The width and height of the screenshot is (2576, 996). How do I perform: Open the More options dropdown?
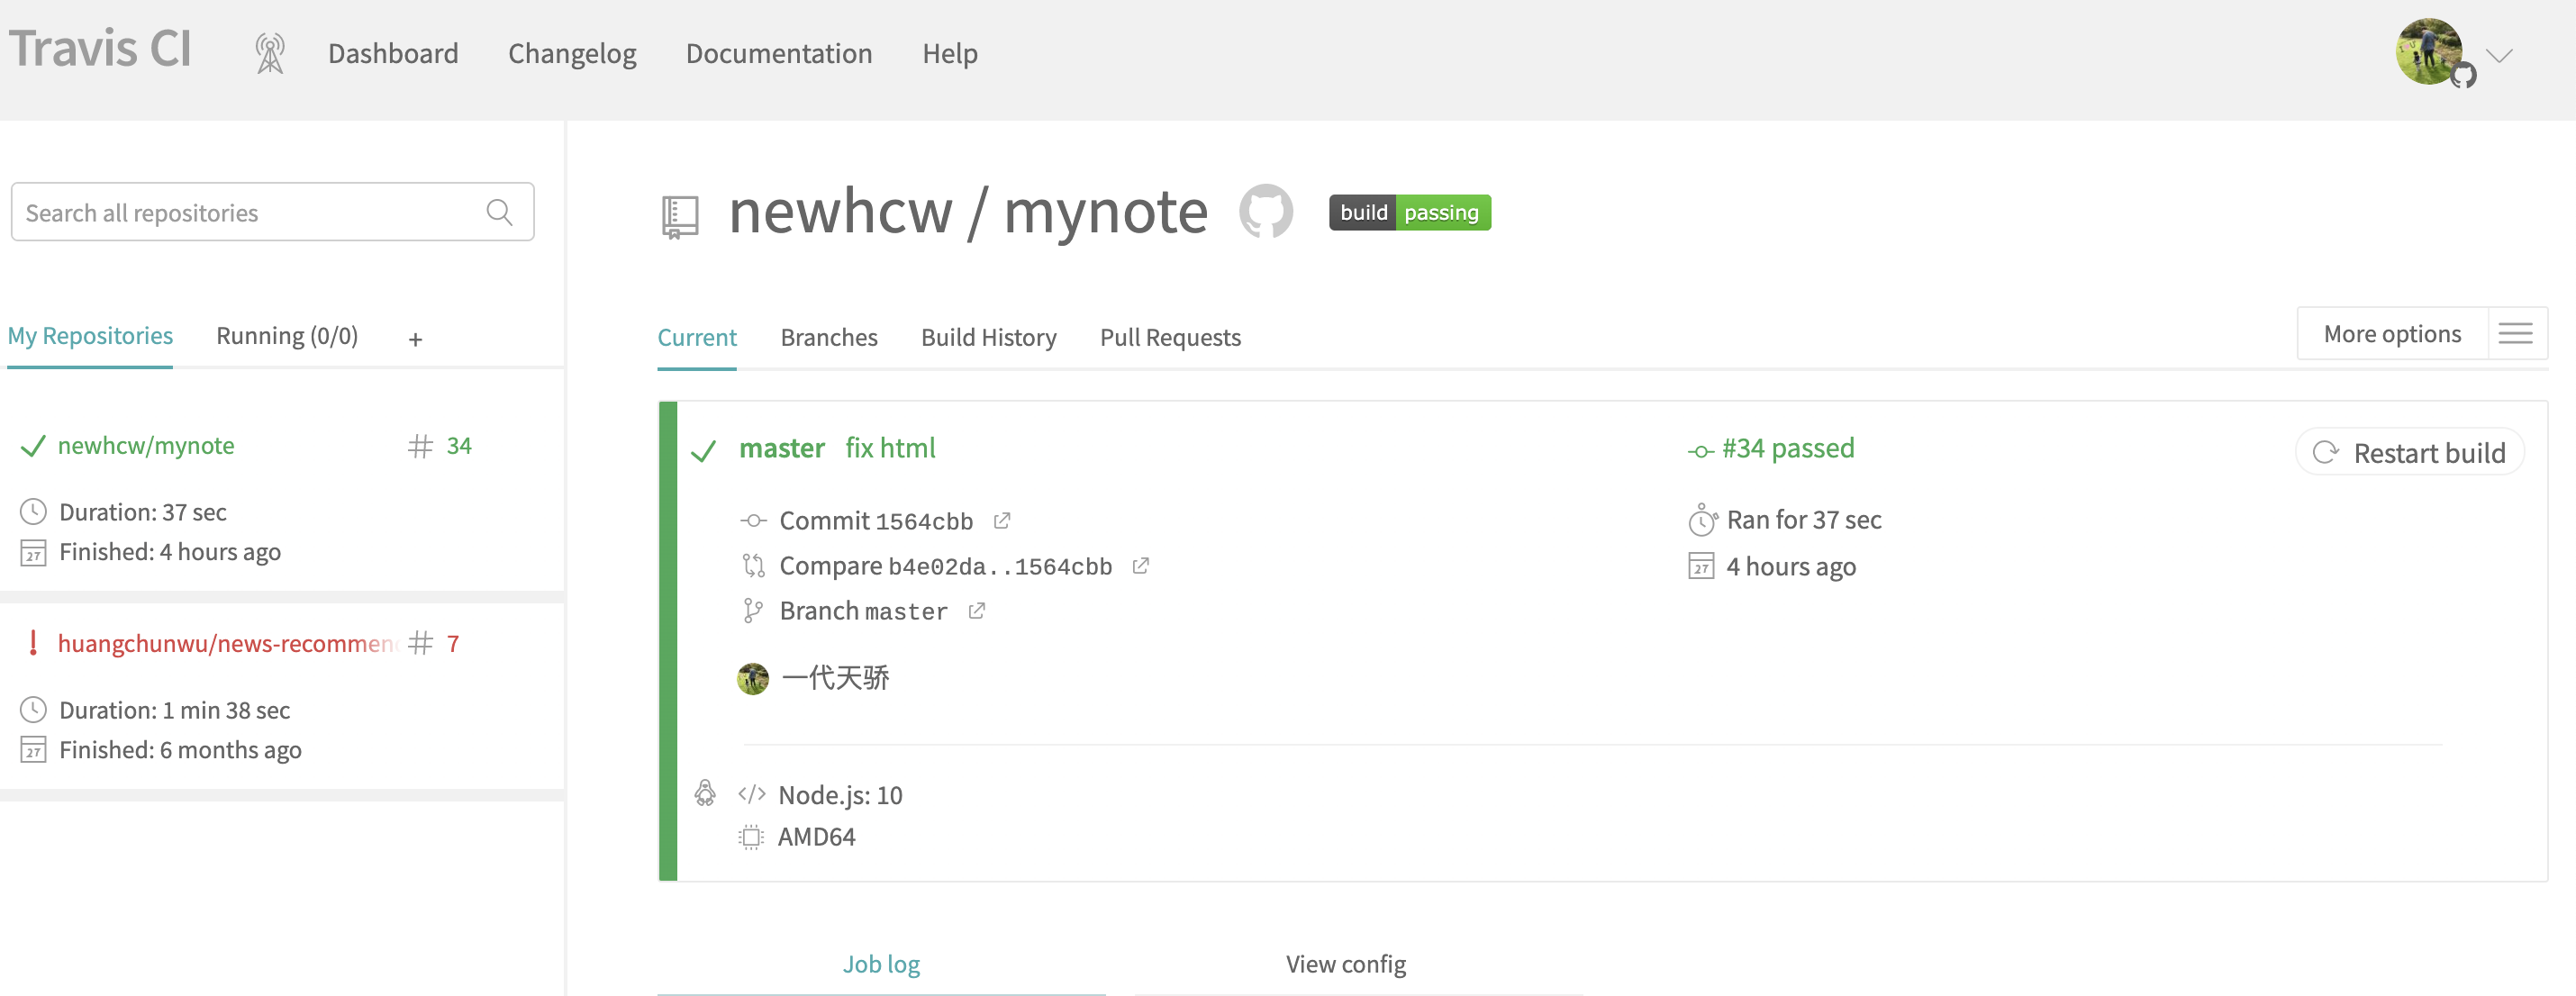coord(2392,334)
